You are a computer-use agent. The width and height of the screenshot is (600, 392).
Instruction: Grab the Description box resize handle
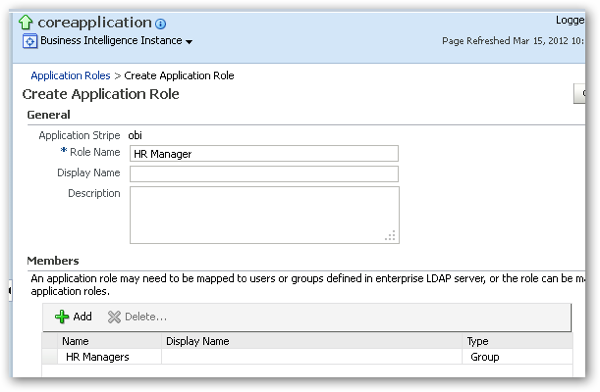coord(390,236)
